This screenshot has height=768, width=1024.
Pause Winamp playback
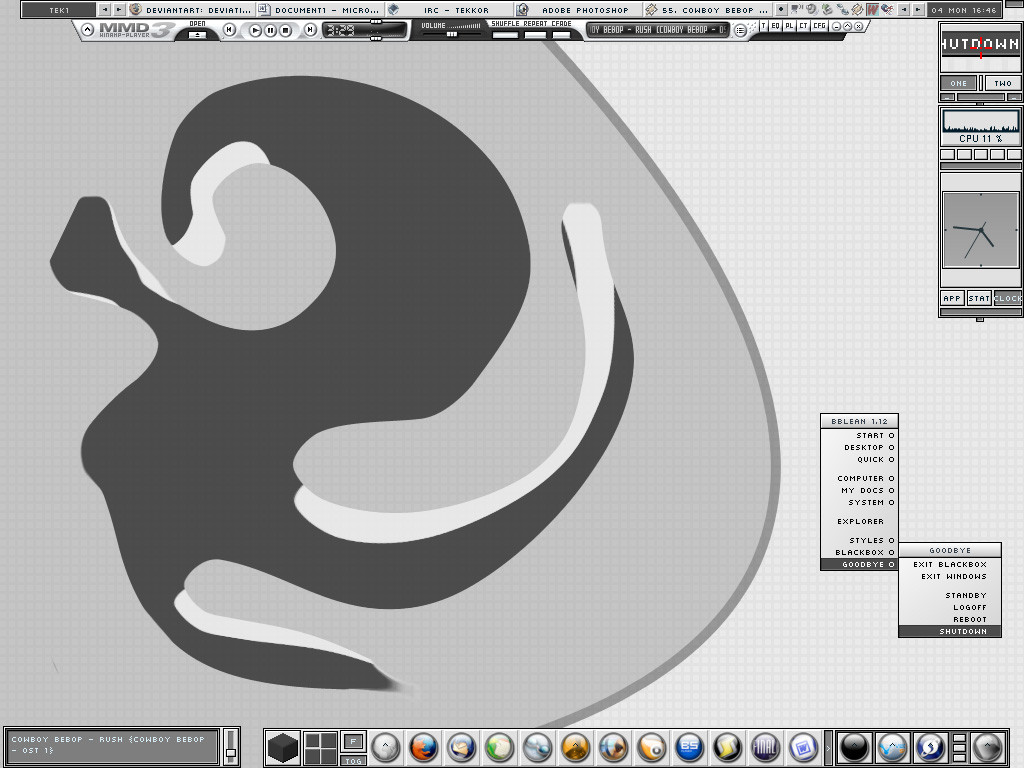click(x=270, y=30)
